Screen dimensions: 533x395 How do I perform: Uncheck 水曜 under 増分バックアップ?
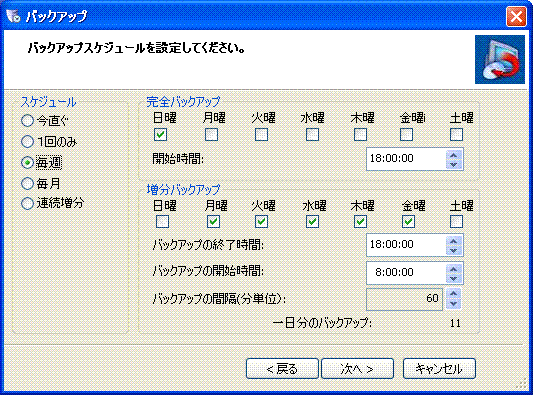coord(312,222)
